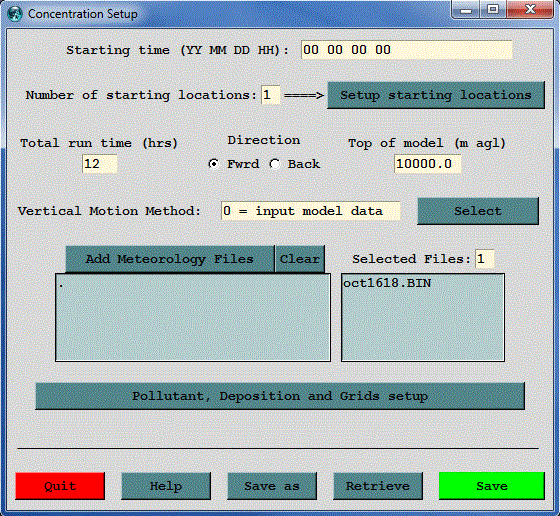Click the Save as button
The width and height of the screenshot is (560, 516).
(x=272, y=486)
